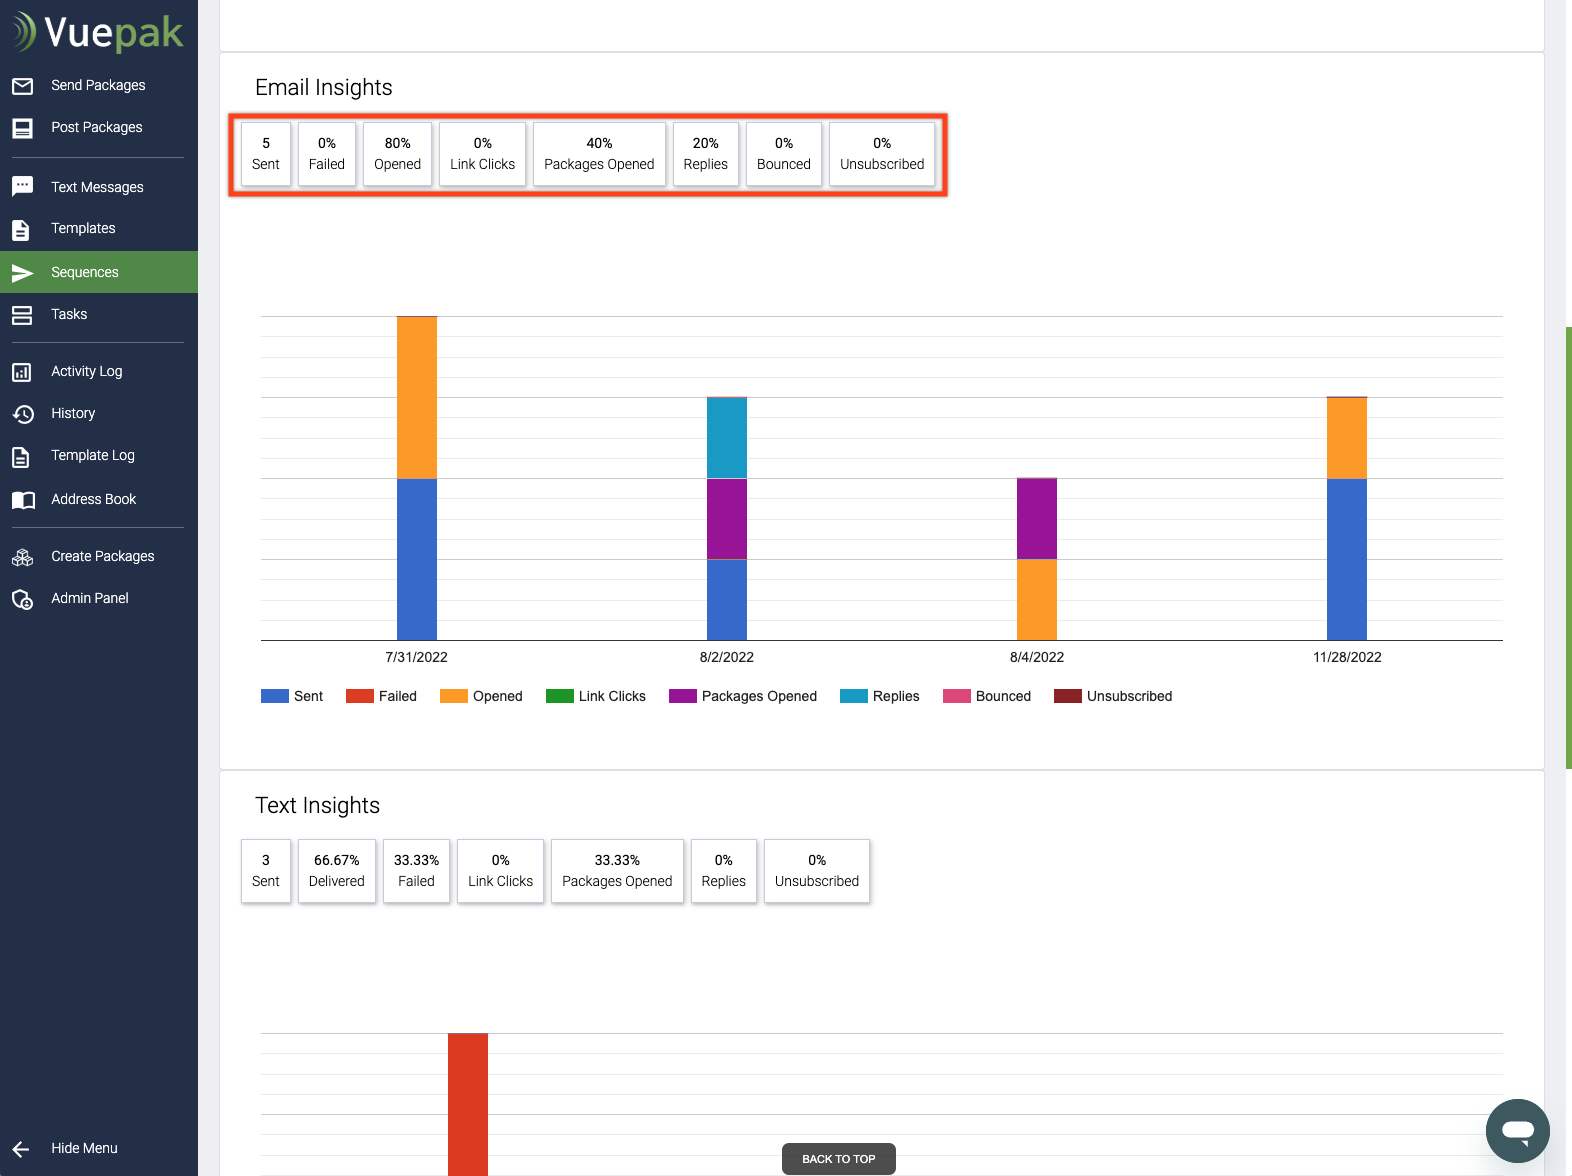Click the text 0% Unsubscribed card
Screen dimensions: 1572x1176
tap(817, 871)
